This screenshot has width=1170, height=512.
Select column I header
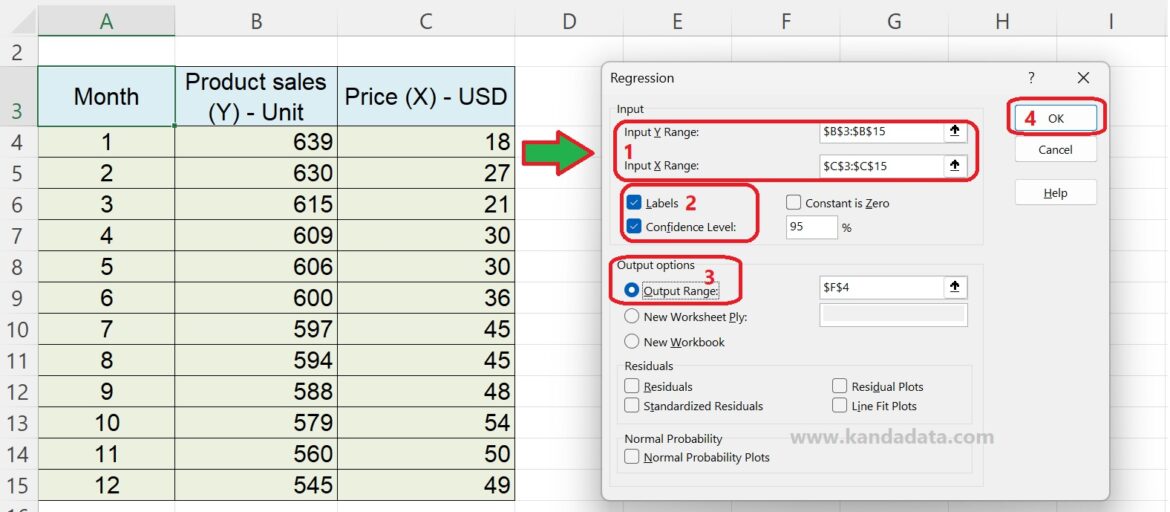coord(1111,22)
